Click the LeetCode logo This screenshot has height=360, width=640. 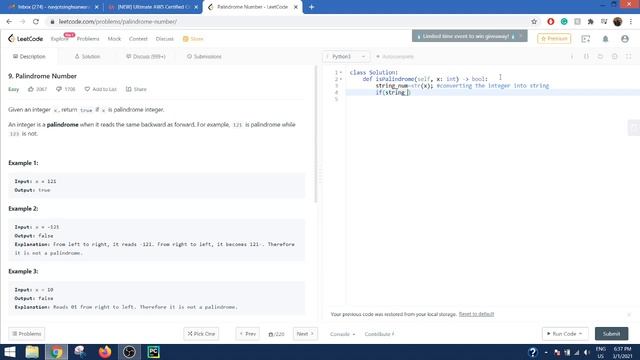25,39
